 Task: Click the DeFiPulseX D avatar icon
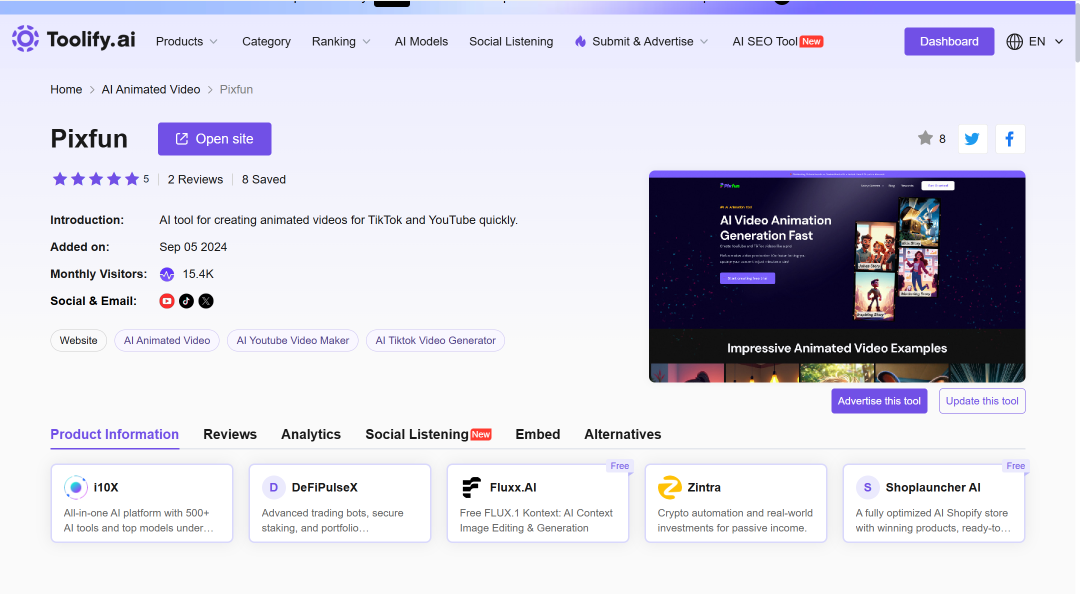coord(273,487)
